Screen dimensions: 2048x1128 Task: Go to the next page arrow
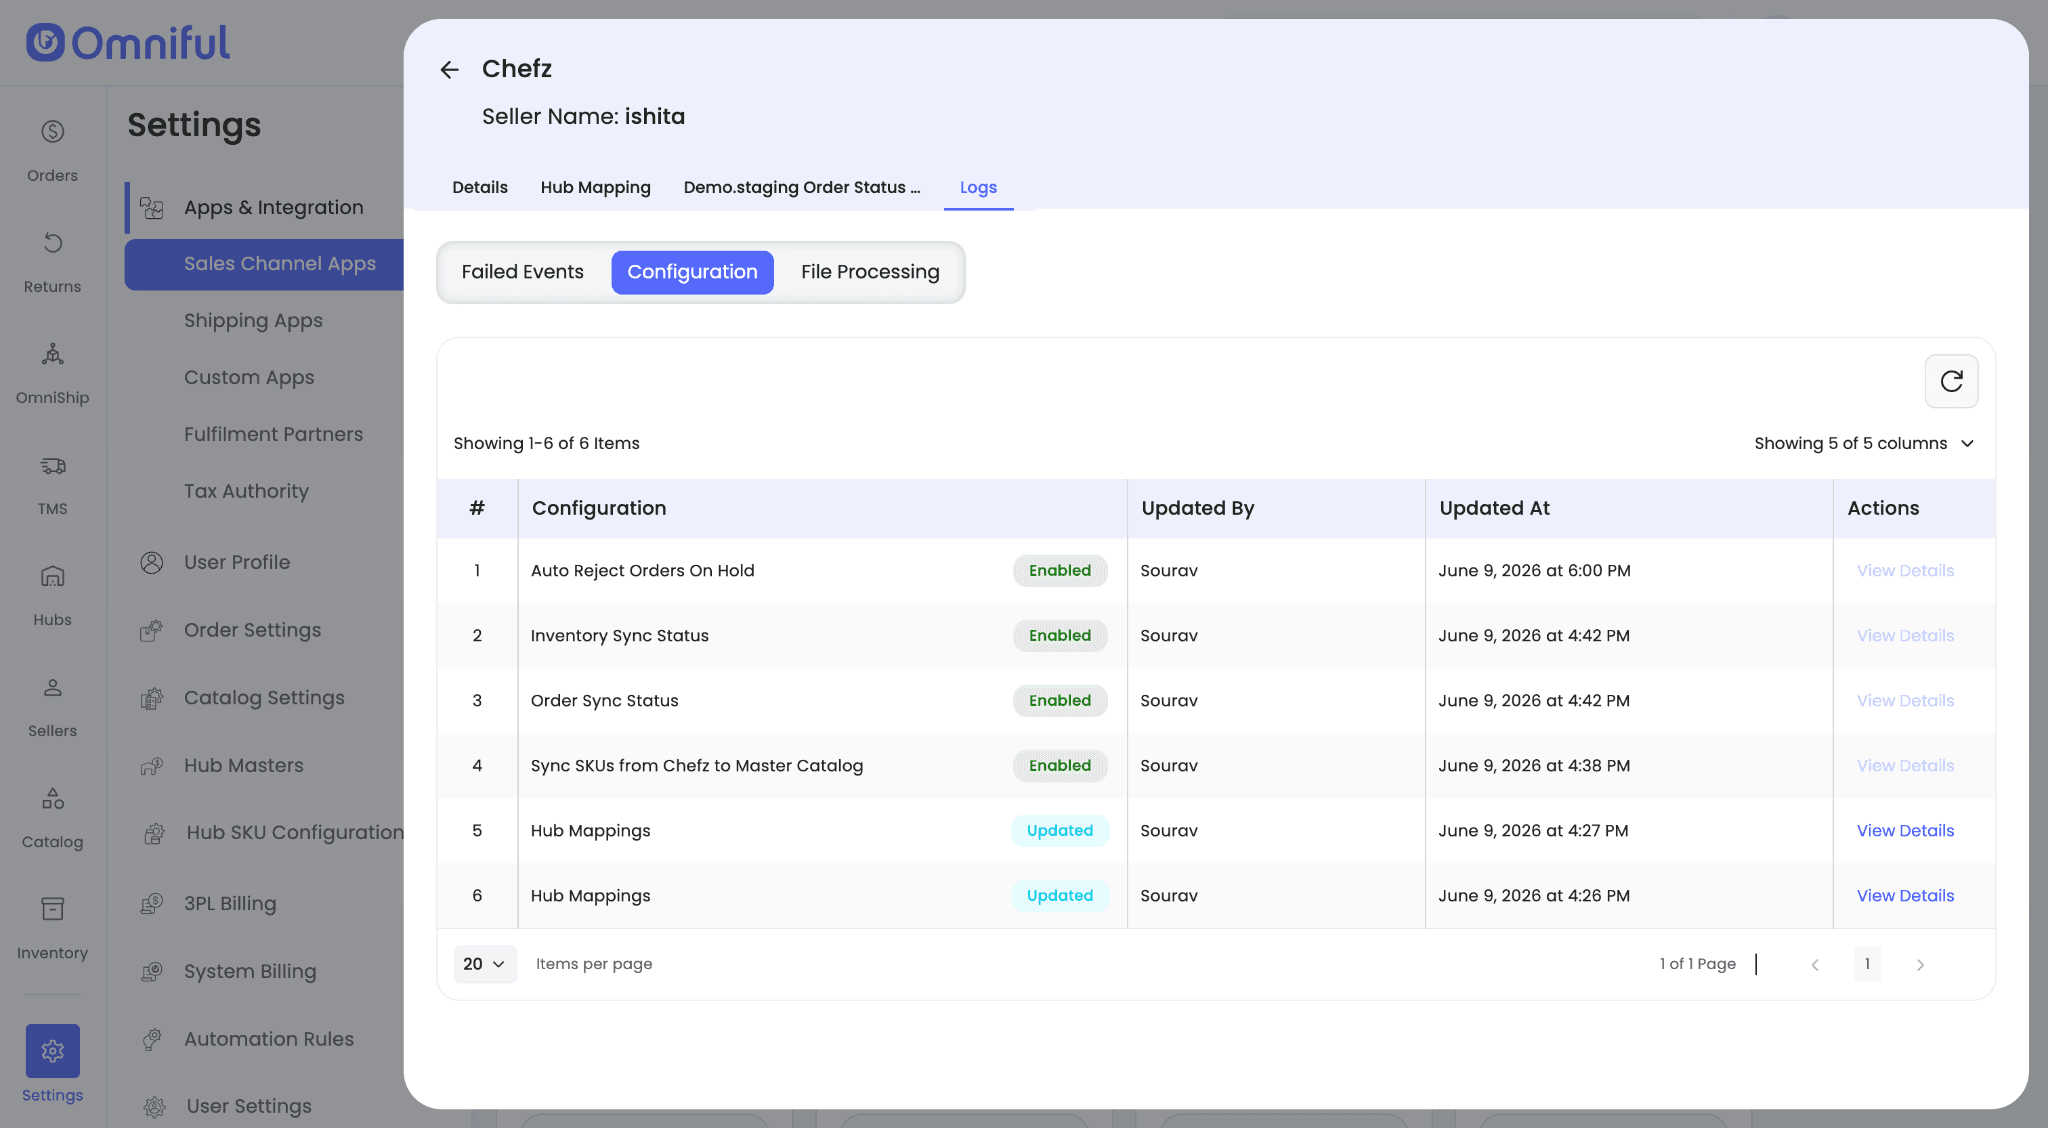1920,965
